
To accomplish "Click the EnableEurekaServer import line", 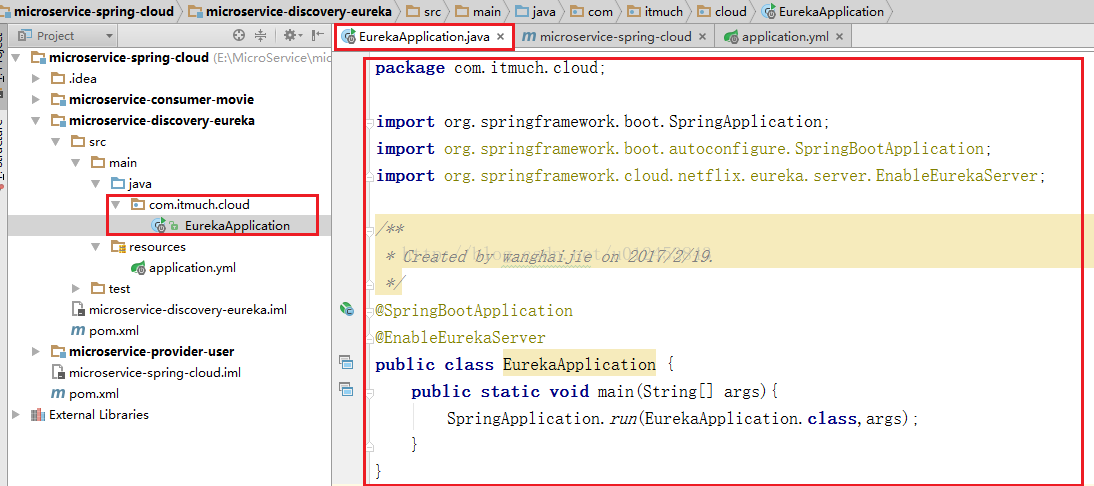I will pos(711,176).
